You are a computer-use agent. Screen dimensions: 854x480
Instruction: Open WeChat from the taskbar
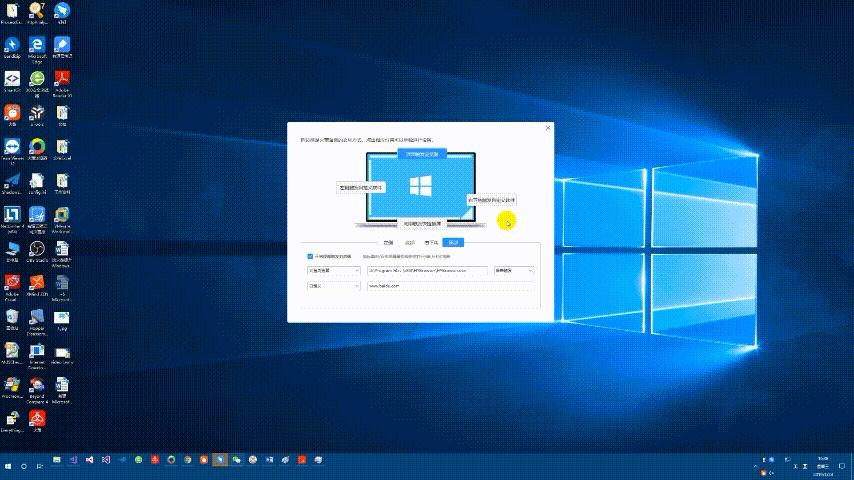tap(236, 460)
